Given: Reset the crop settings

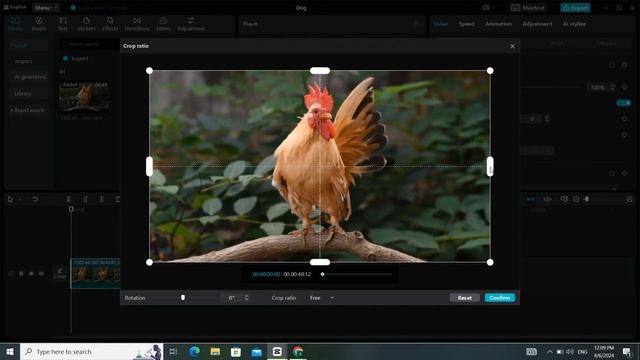Looking at the screenshot, I should tap(464, 298).
